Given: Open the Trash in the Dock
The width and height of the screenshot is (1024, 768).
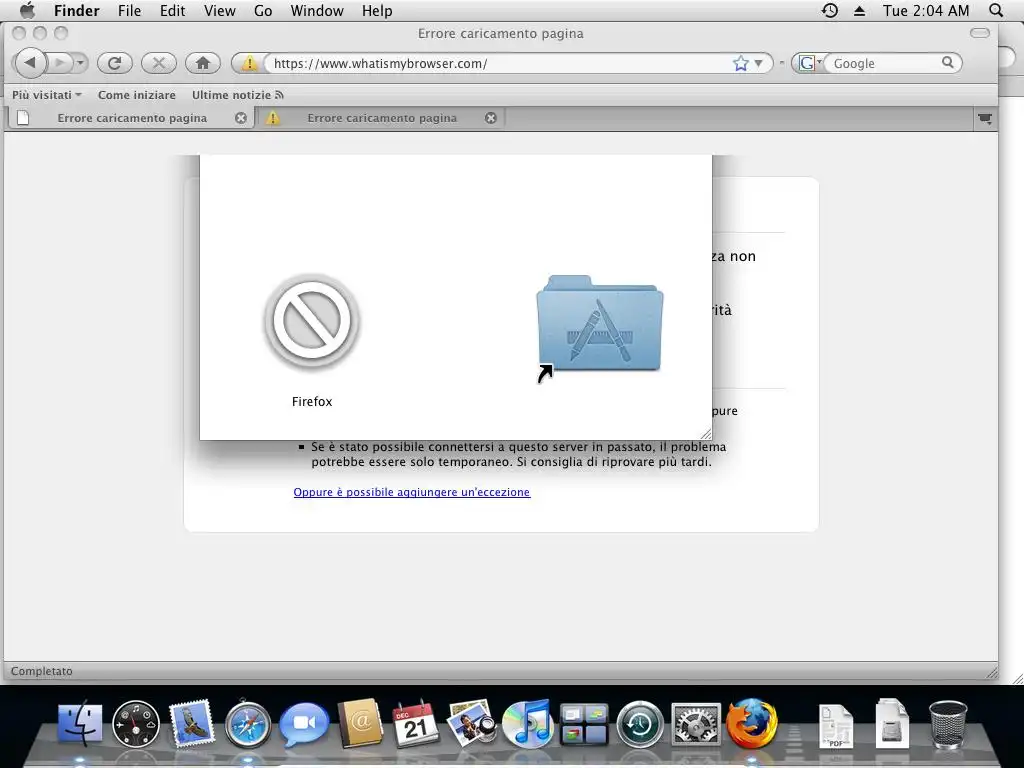Looking at the screenshot, I should coord(948,724).
